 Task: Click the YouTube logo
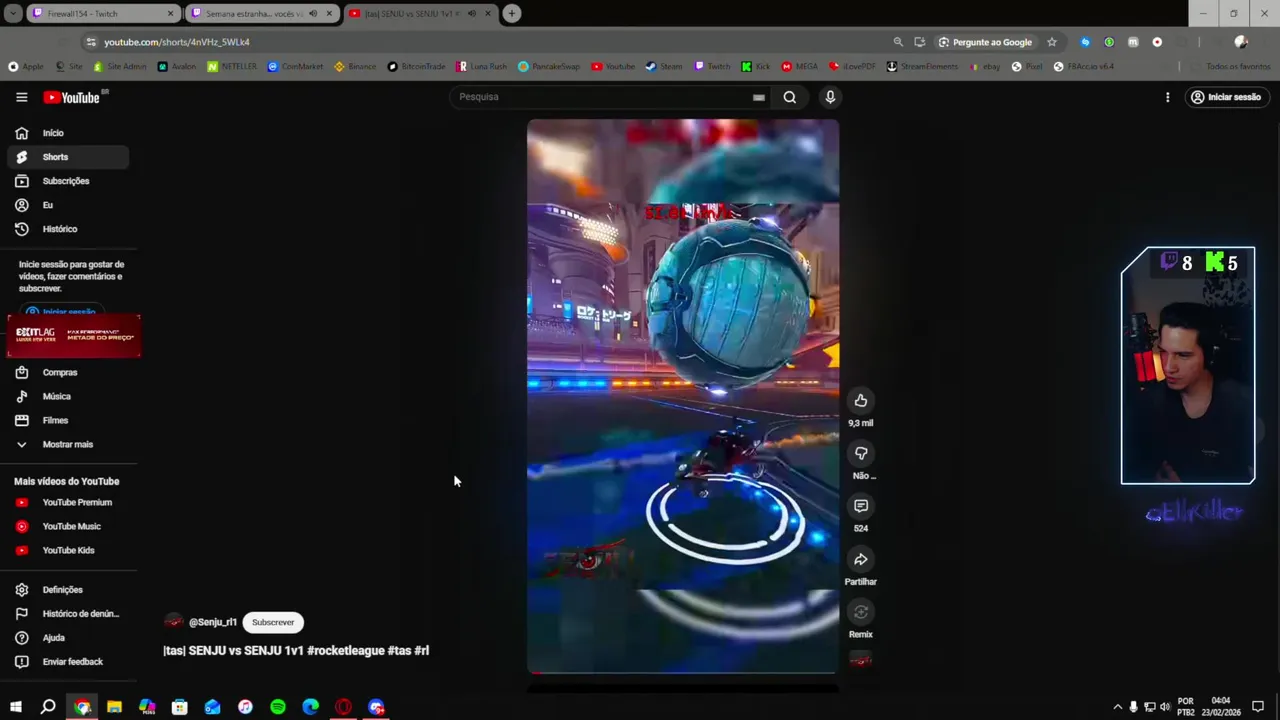point(71,97)
